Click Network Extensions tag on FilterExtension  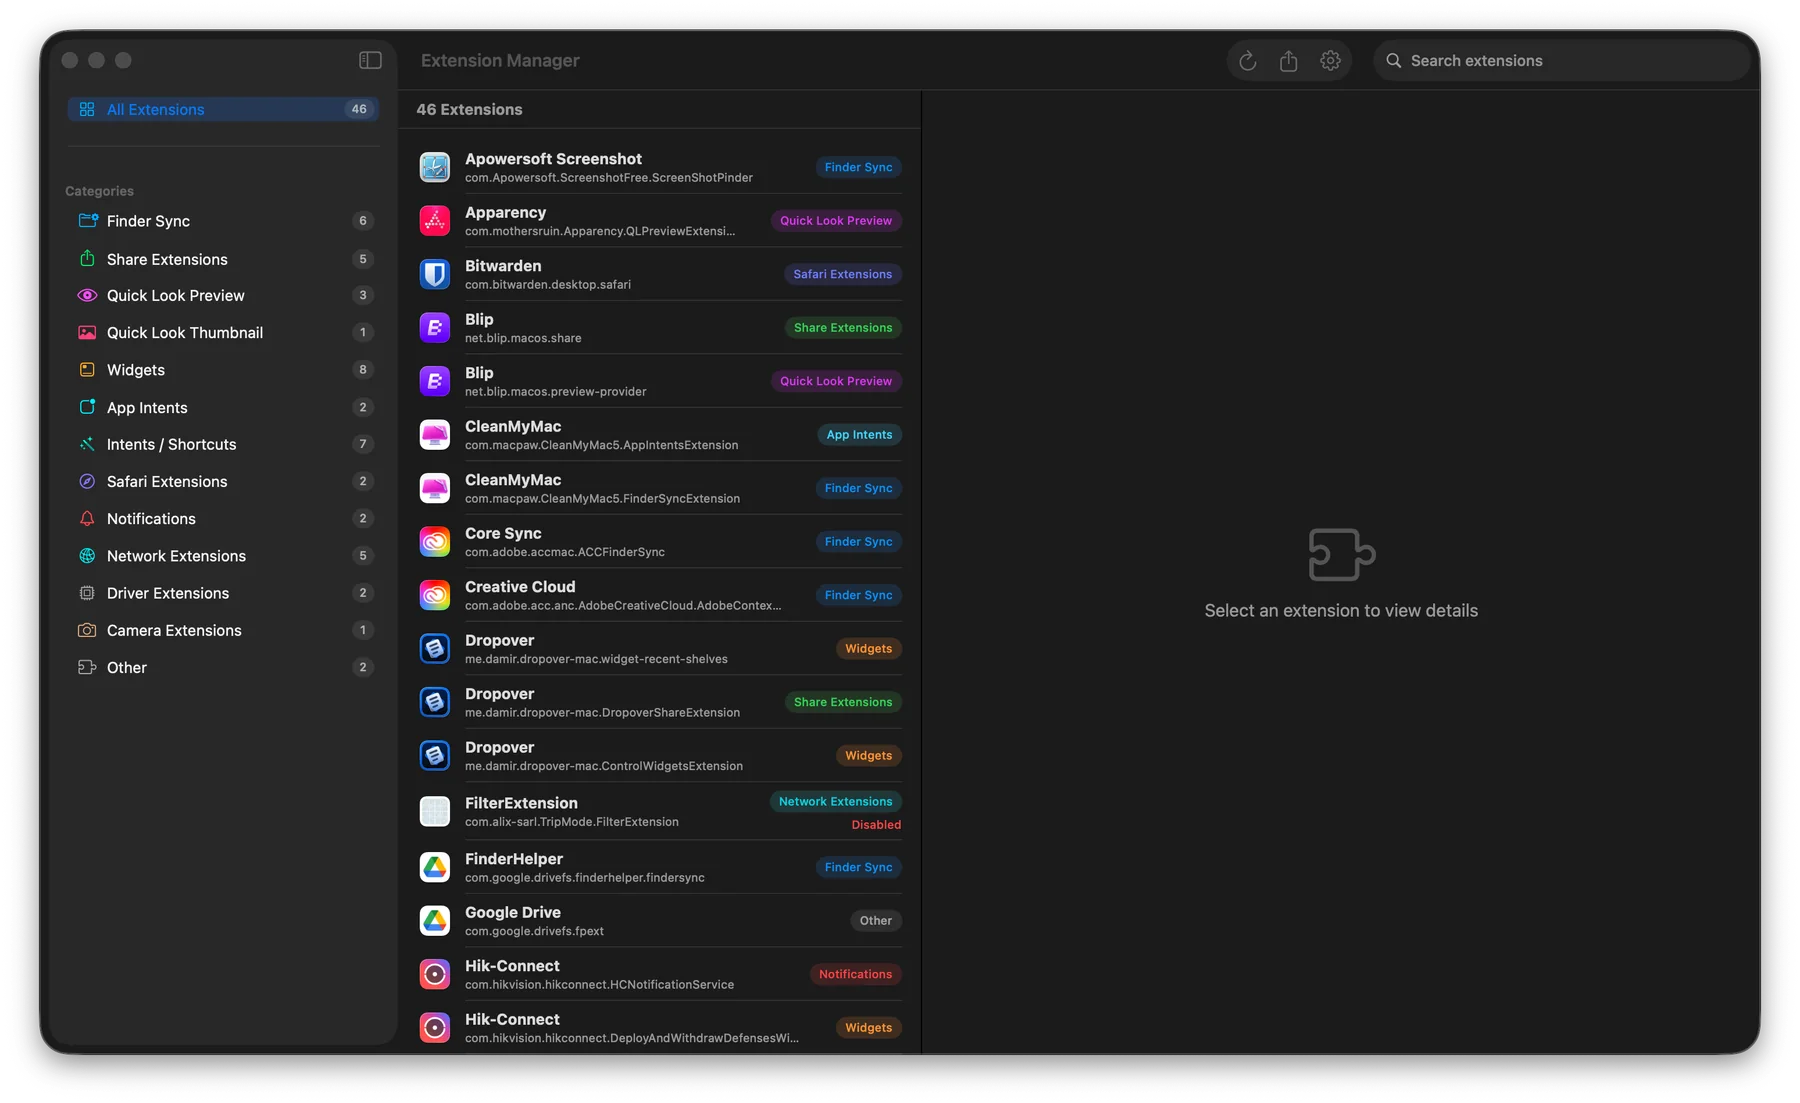pos(835,801)
